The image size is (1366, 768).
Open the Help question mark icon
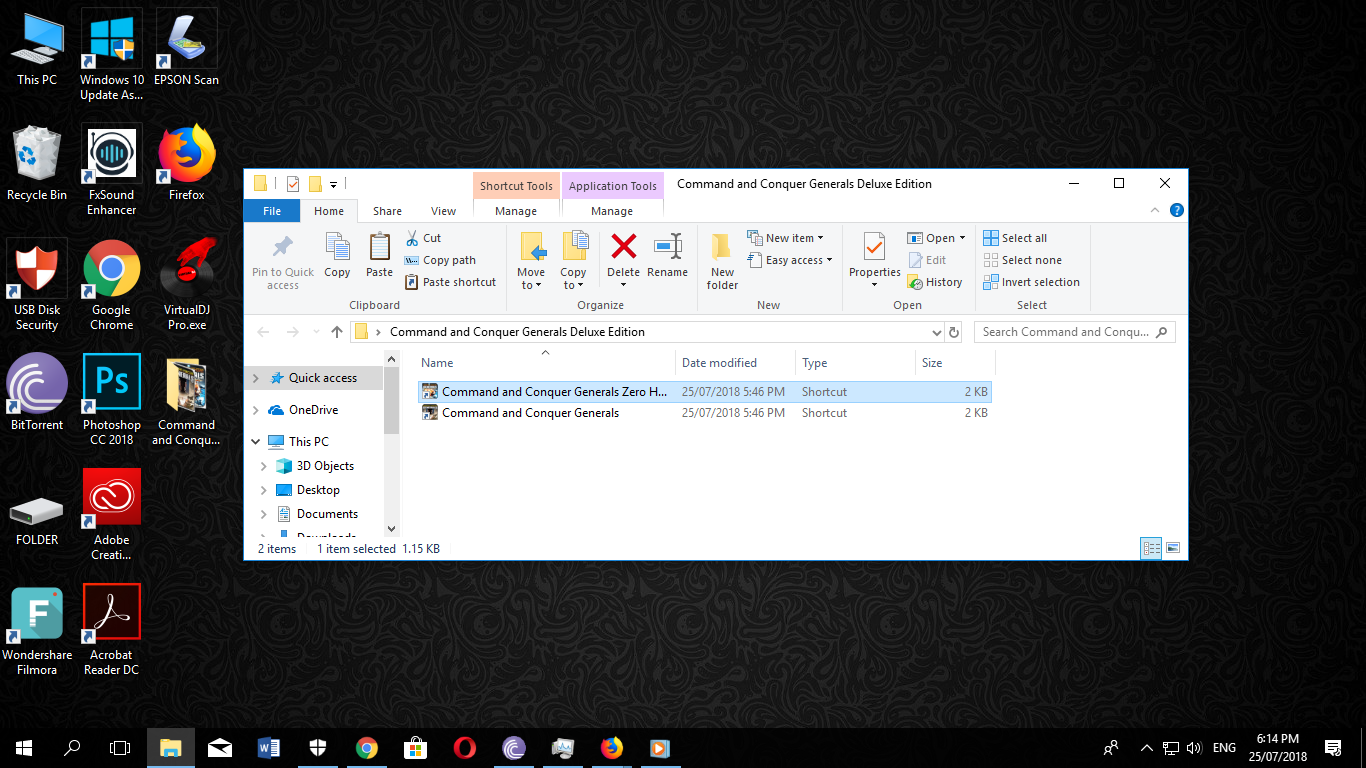click(1177, 211)
